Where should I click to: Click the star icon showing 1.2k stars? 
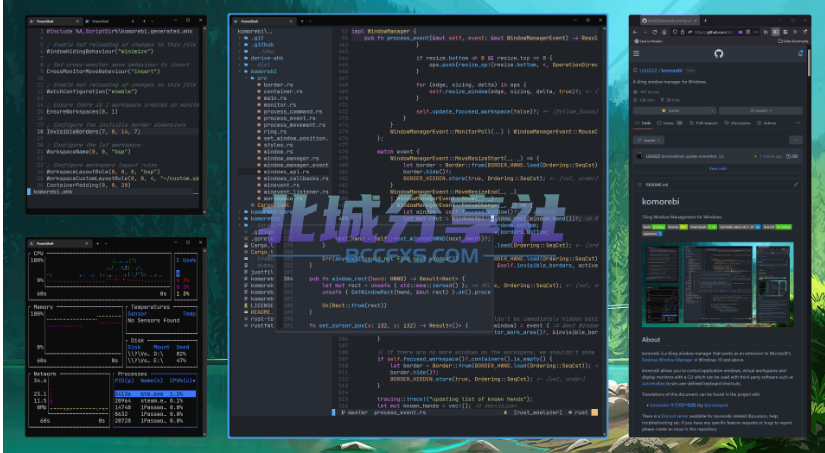tap(635, 100)
